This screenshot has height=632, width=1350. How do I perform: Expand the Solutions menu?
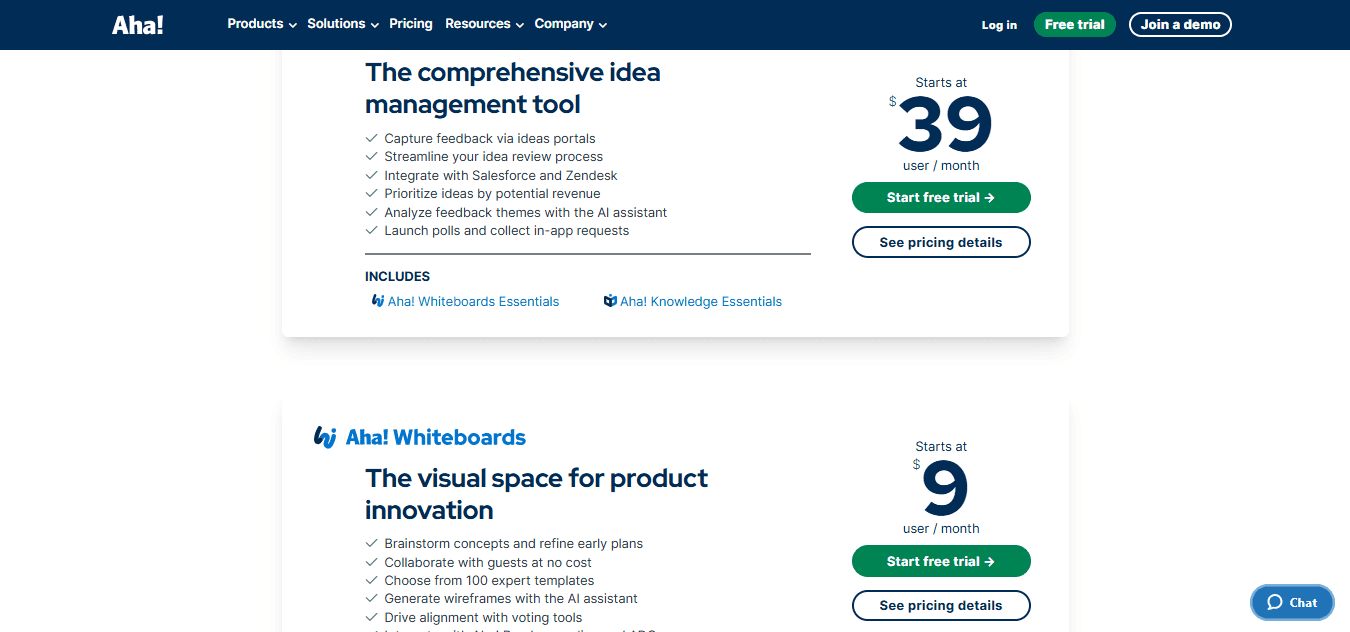[343, 24]
